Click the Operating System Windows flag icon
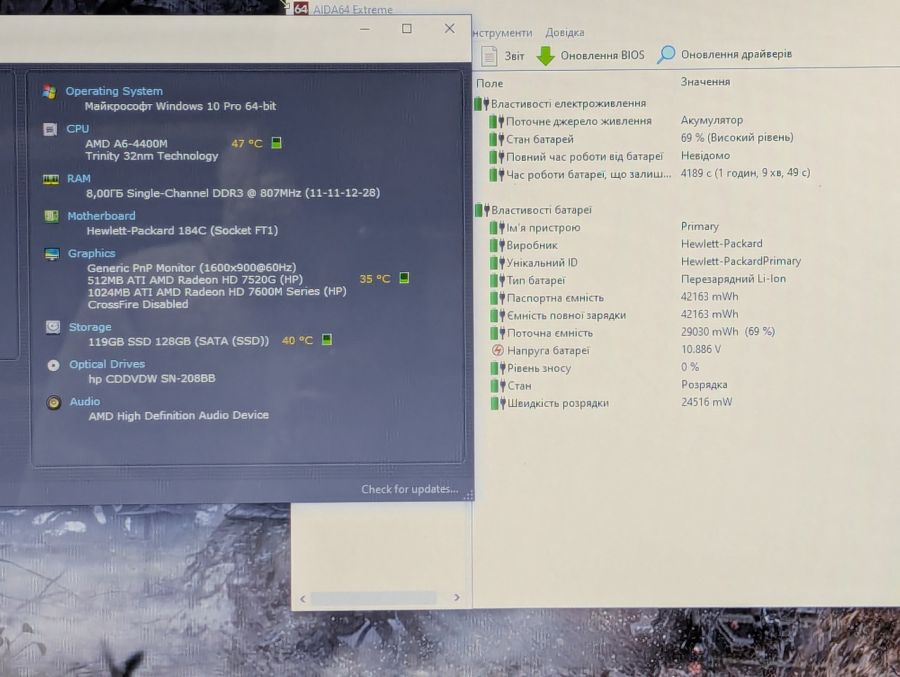 [x=49, y=92]
